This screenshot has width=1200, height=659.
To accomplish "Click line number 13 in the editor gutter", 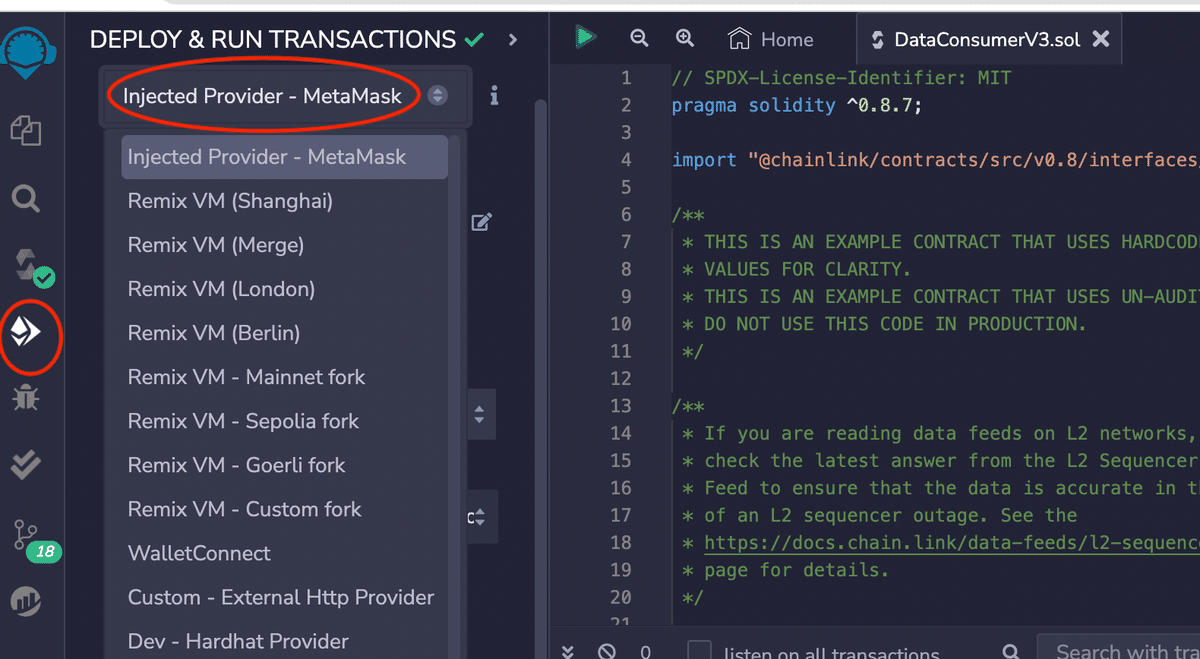I will coord(620,406).
